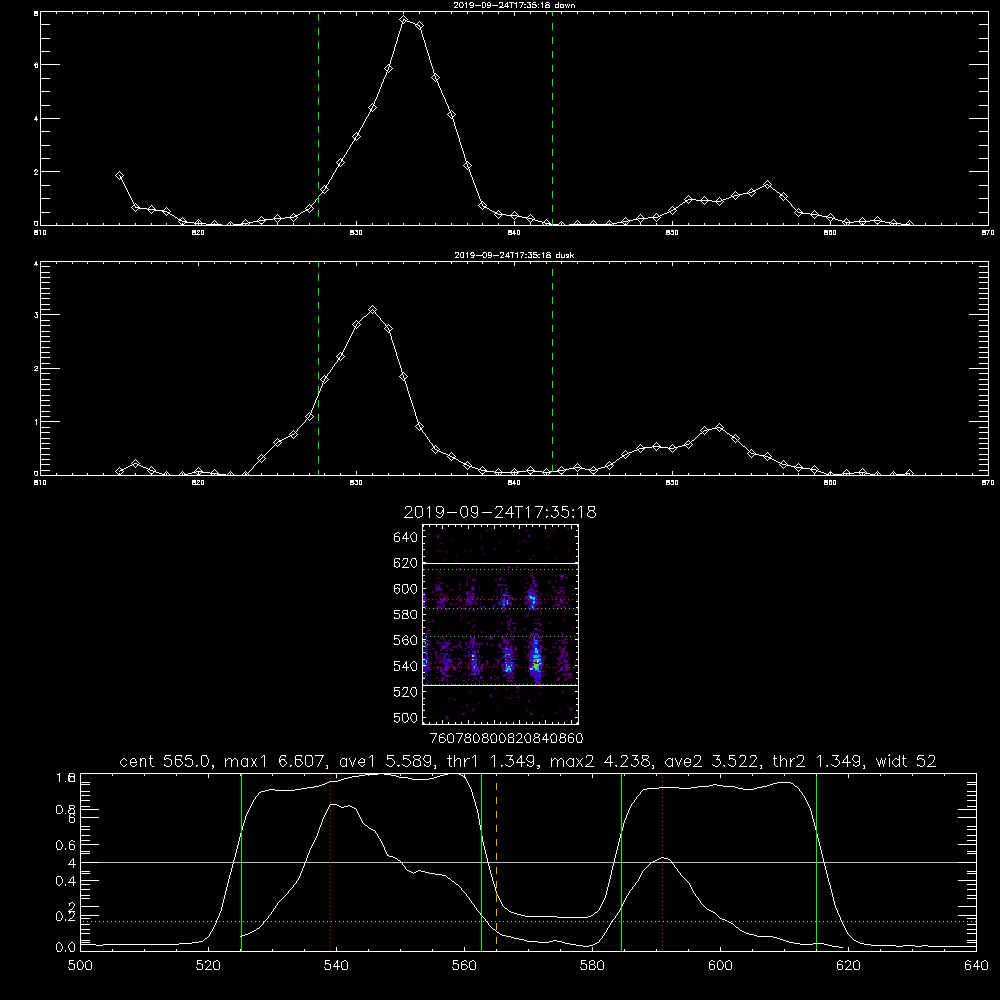The image size is (1000, 1000).
Task: Click y-axis label 0.4 of bottom plot
Action: (x=65, y=881)
